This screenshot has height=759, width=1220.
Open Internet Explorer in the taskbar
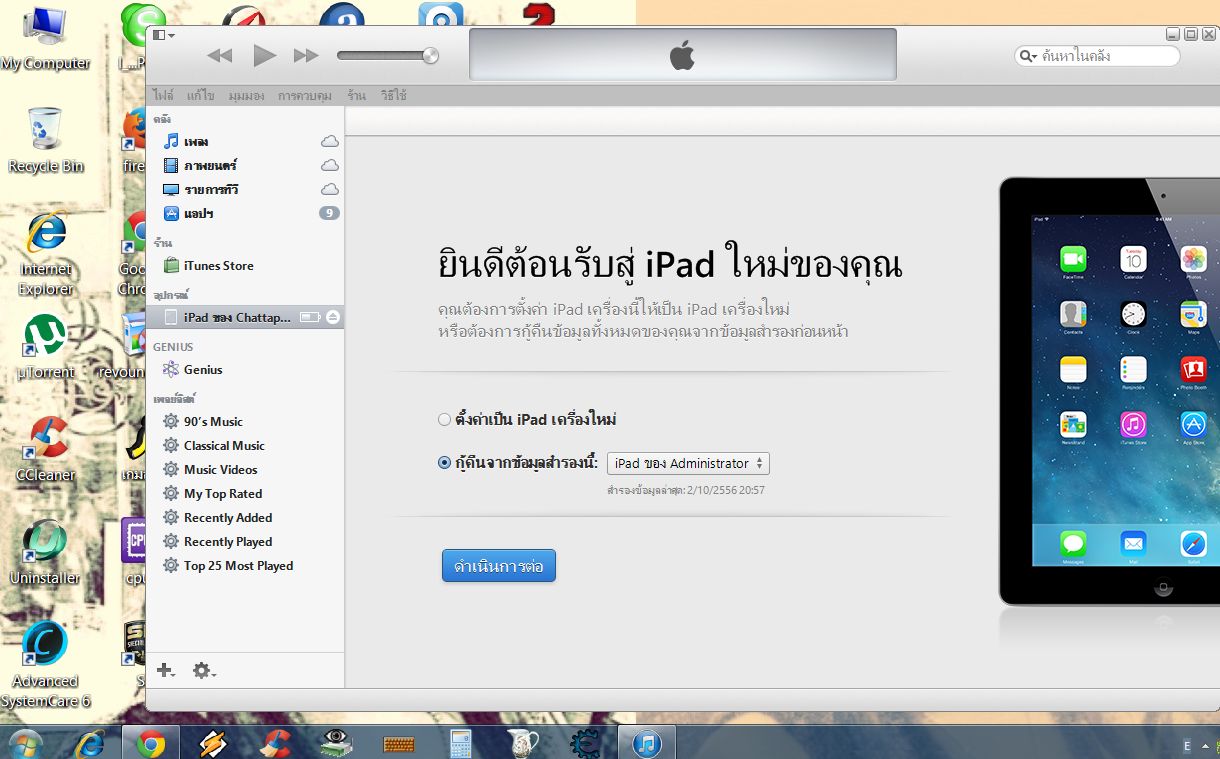click(x=91, y=743)
